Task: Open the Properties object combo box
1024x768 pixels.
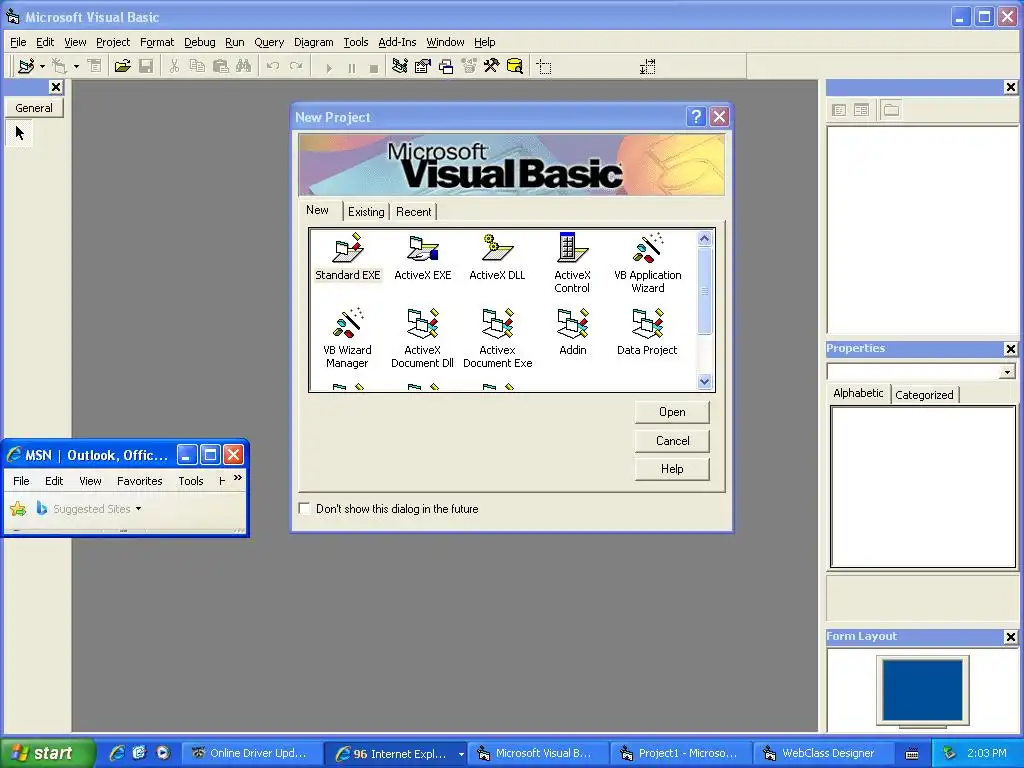Action: point(921,372)
